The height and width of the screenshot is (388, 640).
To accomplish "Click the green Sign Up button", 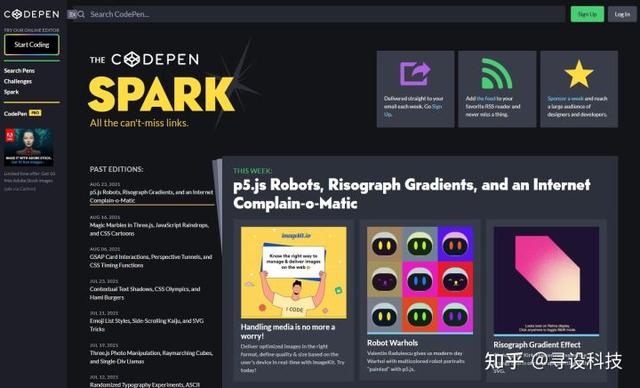I will click(x=587, y=14).
